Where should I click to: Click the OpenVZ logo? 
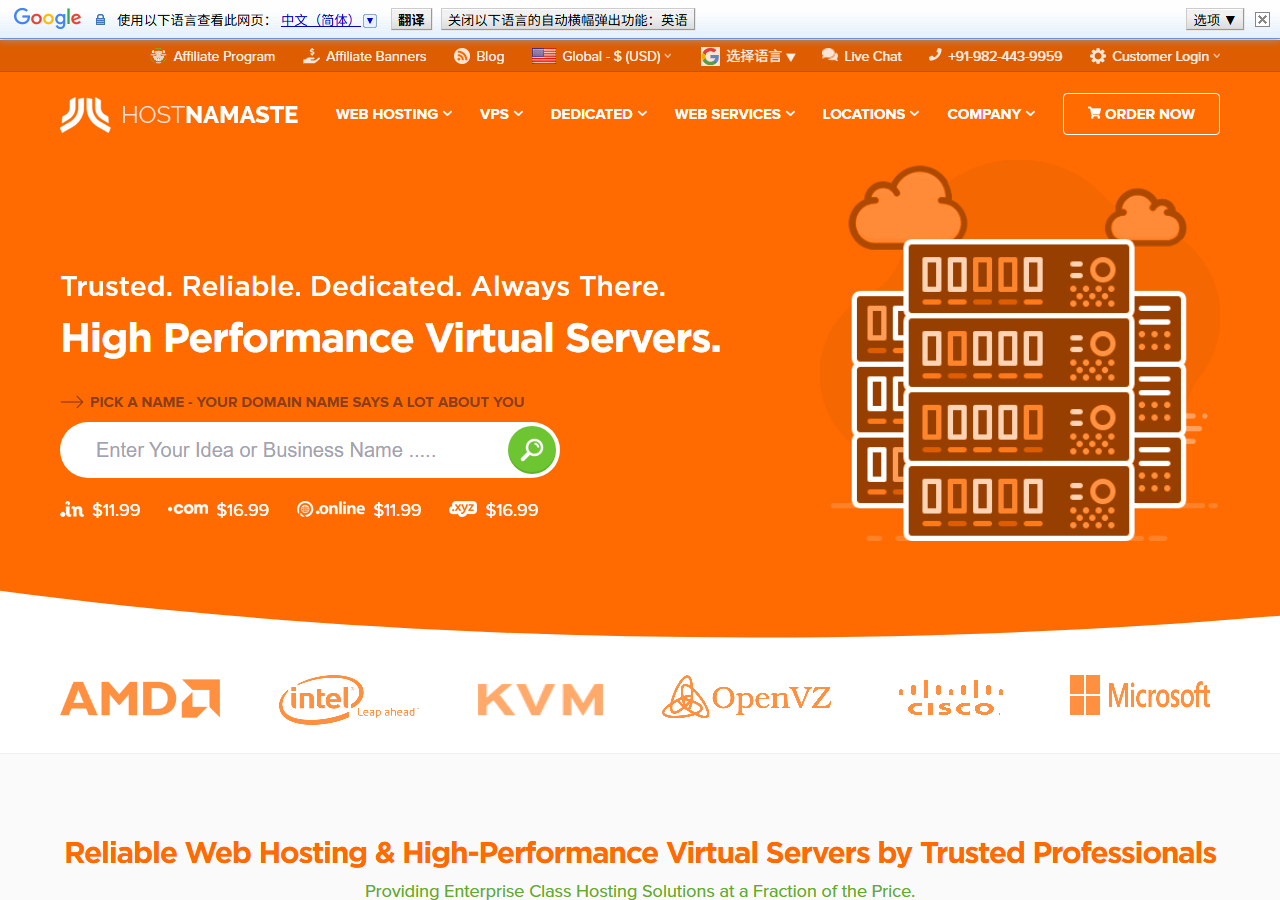pyautogui.click(x=746, y=697)
